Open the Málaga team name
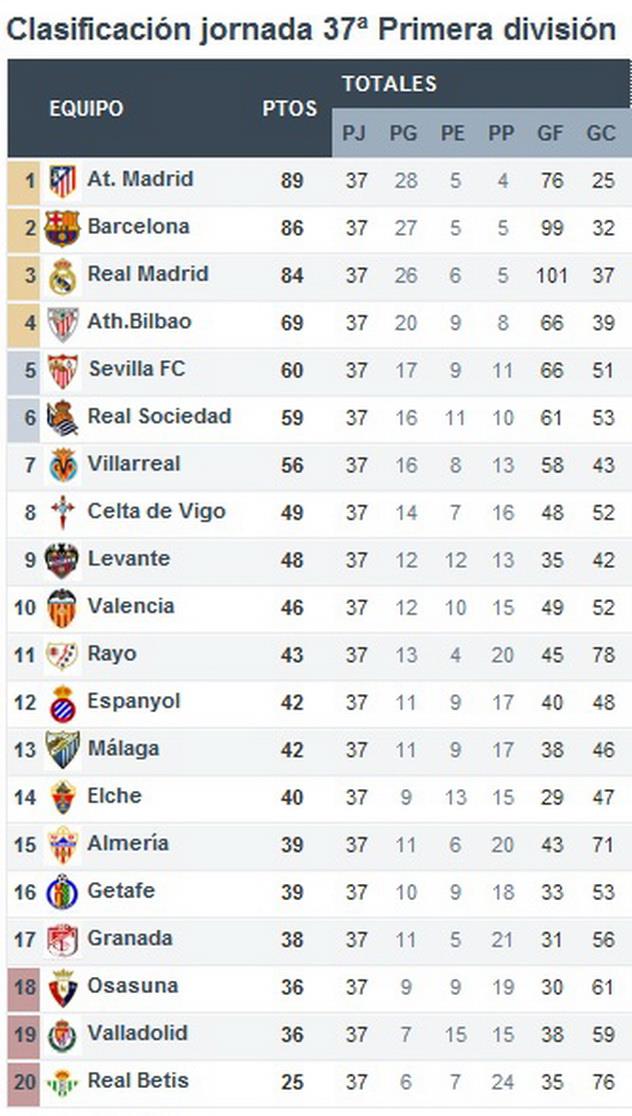This screenshot has width=632, height=1116. click(123, 748)
